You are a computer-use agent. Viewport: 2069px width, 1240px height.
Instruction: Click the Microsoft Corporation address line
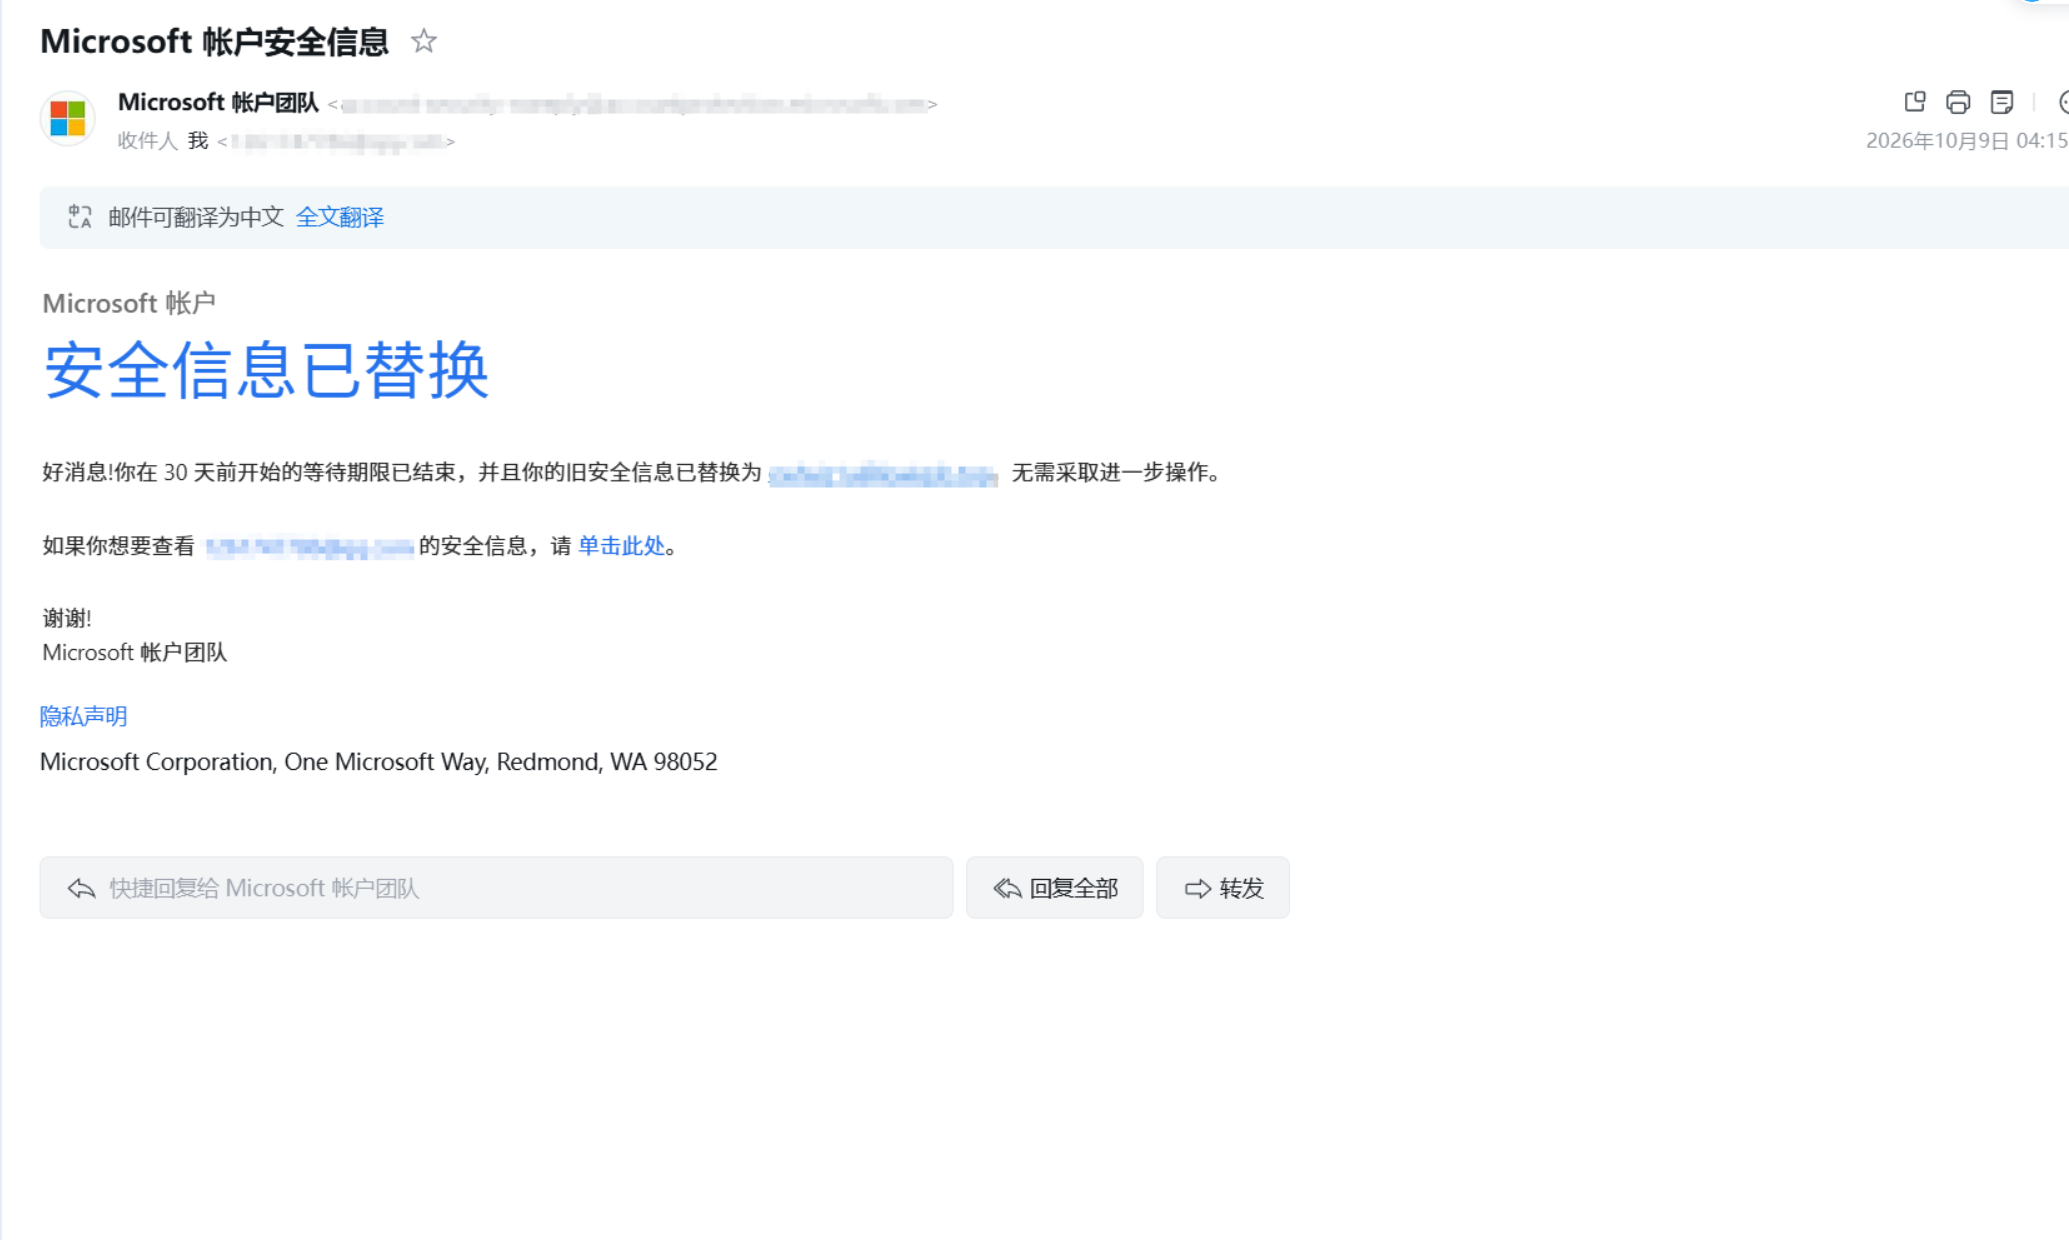click(x=379, y=762)
